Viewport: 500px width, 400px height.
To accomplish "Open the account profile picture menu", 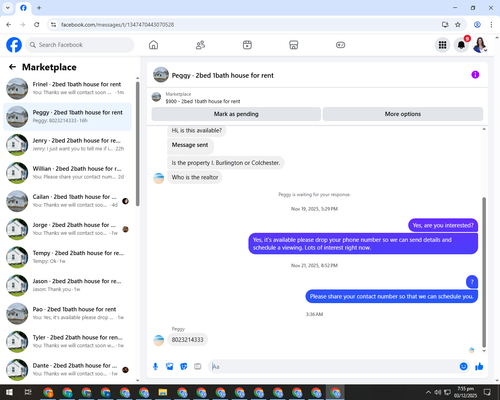I will (x=480, y=45).
